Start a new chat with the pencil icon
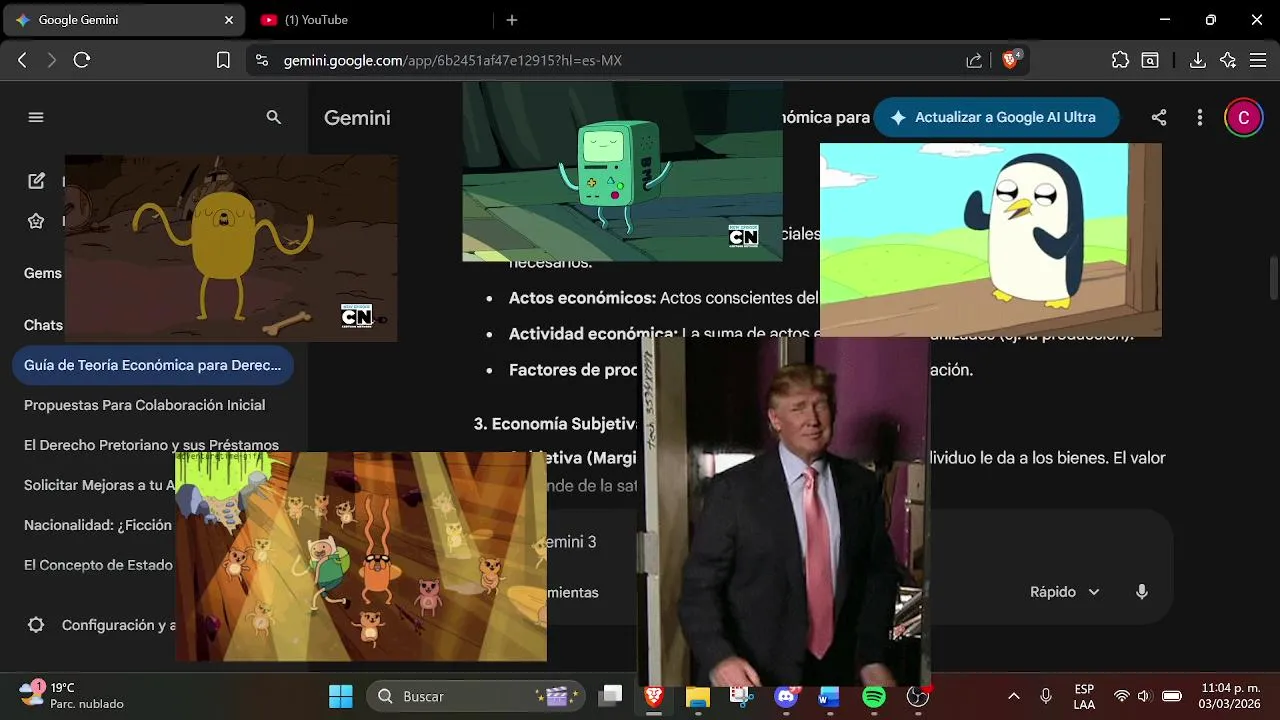This screenshot has height=720, width=1280. point(36,181)
